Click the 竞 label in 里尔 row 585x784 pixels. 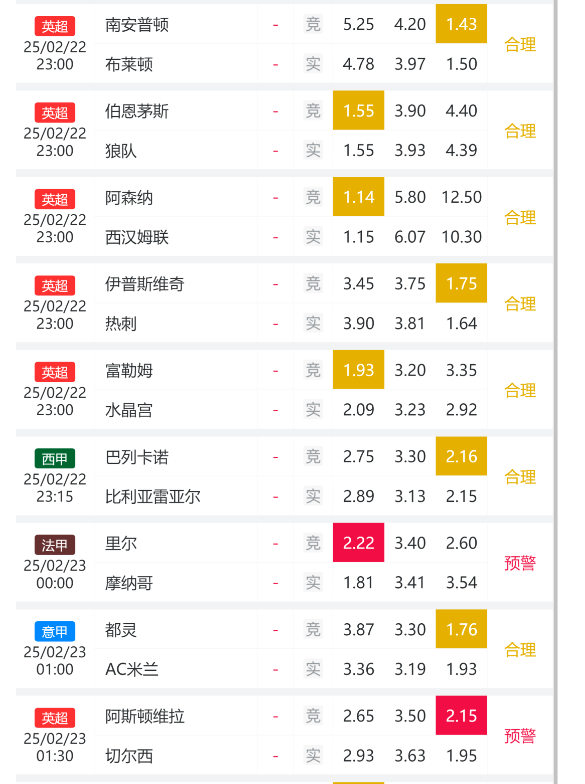point(313,543)
